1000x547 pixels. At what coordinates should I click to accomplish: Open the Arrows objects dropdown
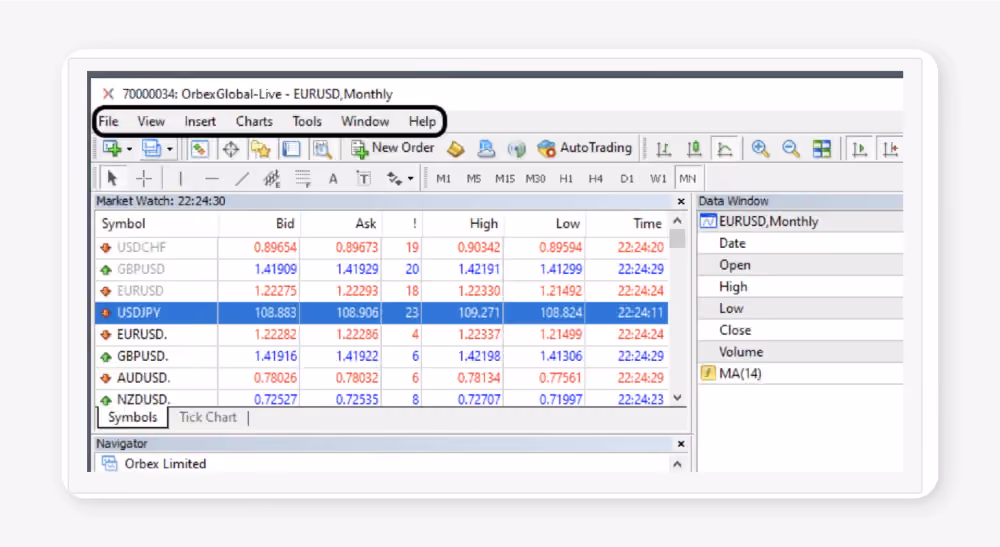click(x=411, y=179)
